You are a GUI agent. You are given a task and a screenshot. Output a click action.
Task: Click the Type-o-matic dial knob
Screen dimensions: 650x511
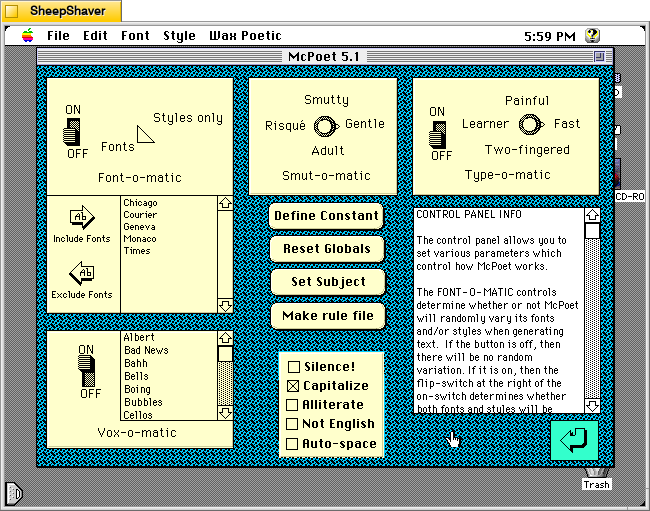(x=531, y=124)
